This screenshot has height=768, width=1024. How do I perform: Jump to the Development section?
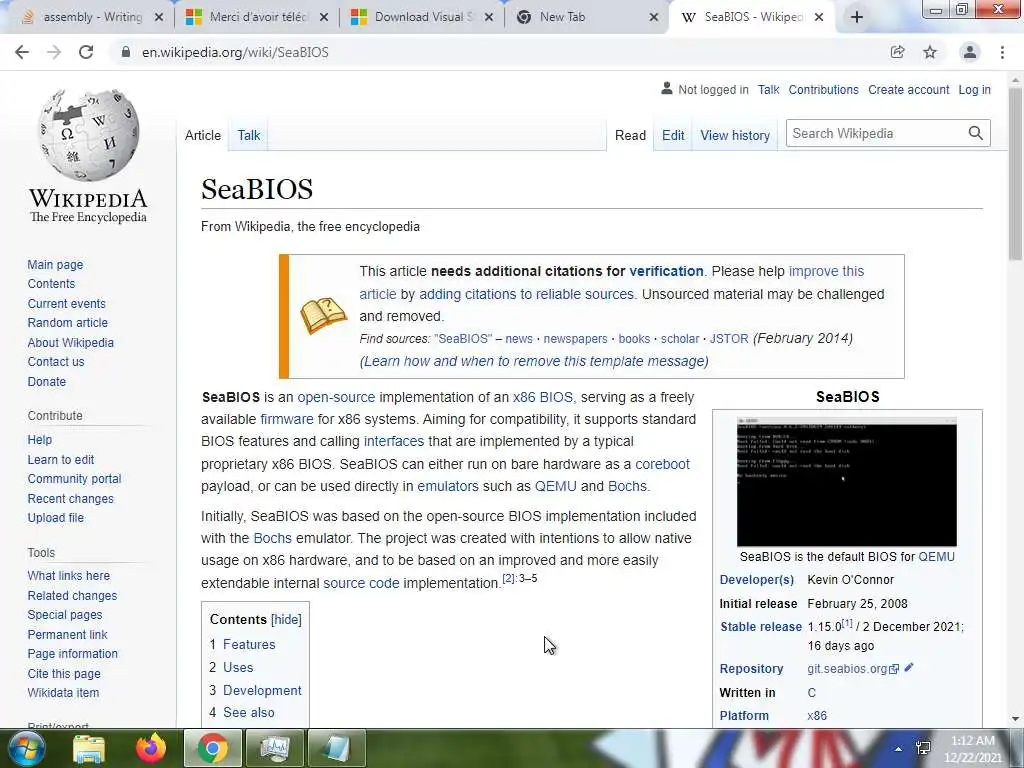(262, 690)
